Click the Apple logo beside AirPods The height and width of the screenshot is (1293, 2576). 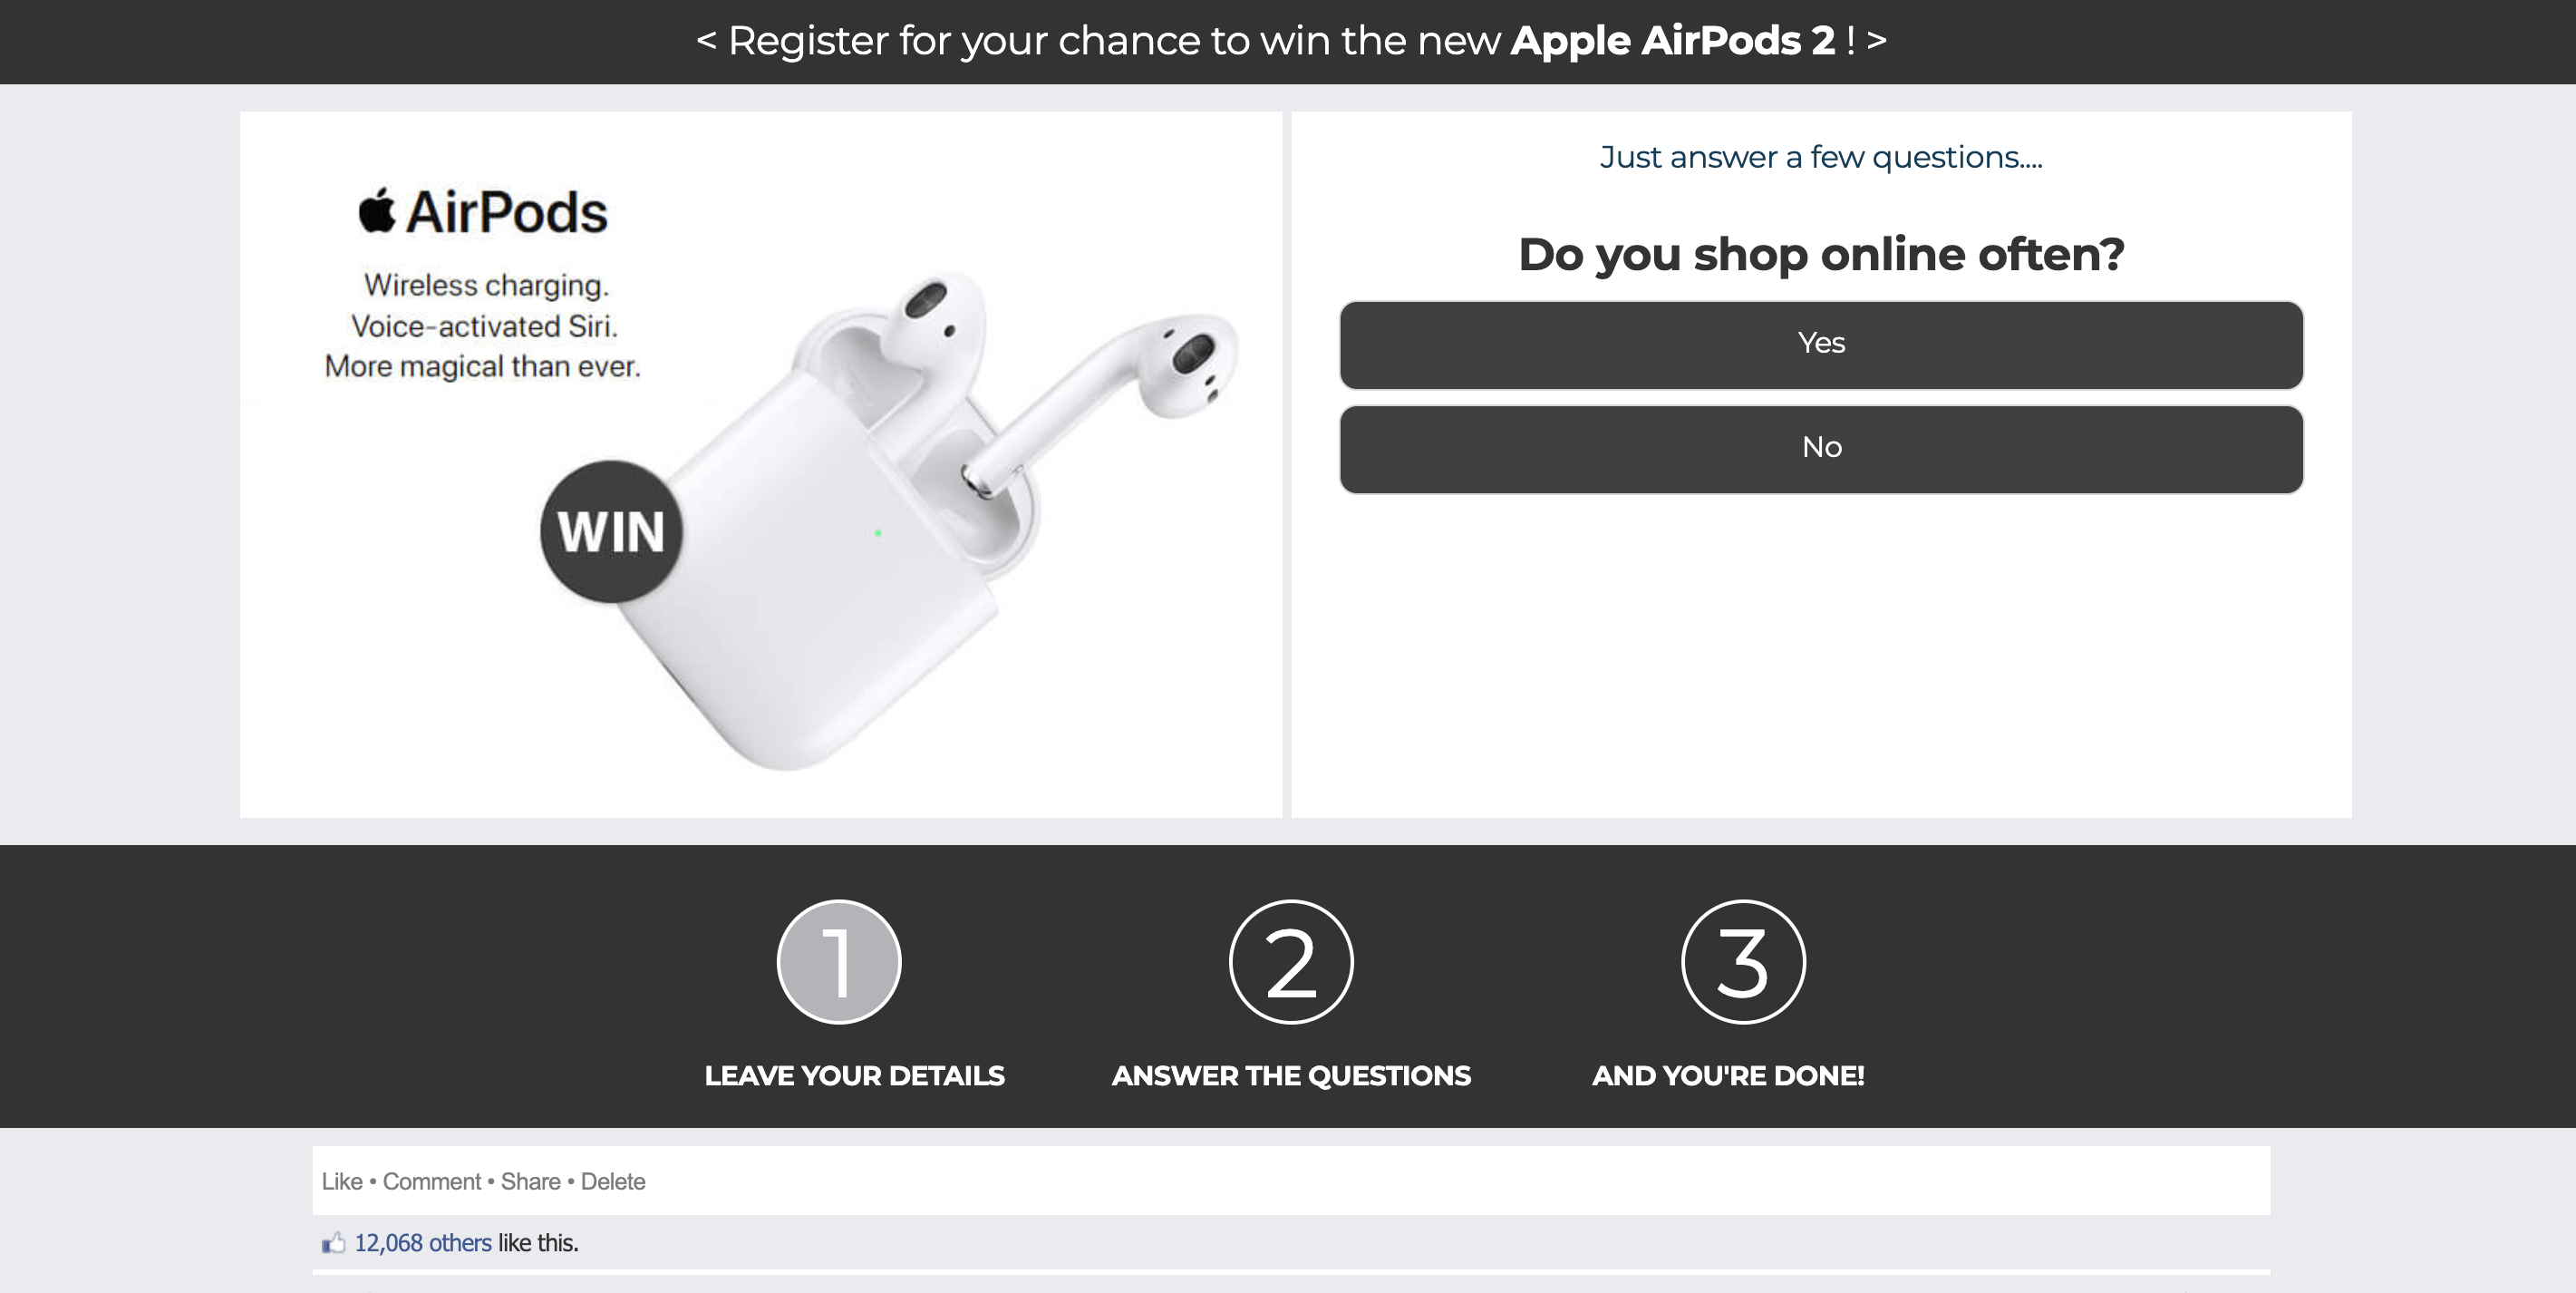377,210
